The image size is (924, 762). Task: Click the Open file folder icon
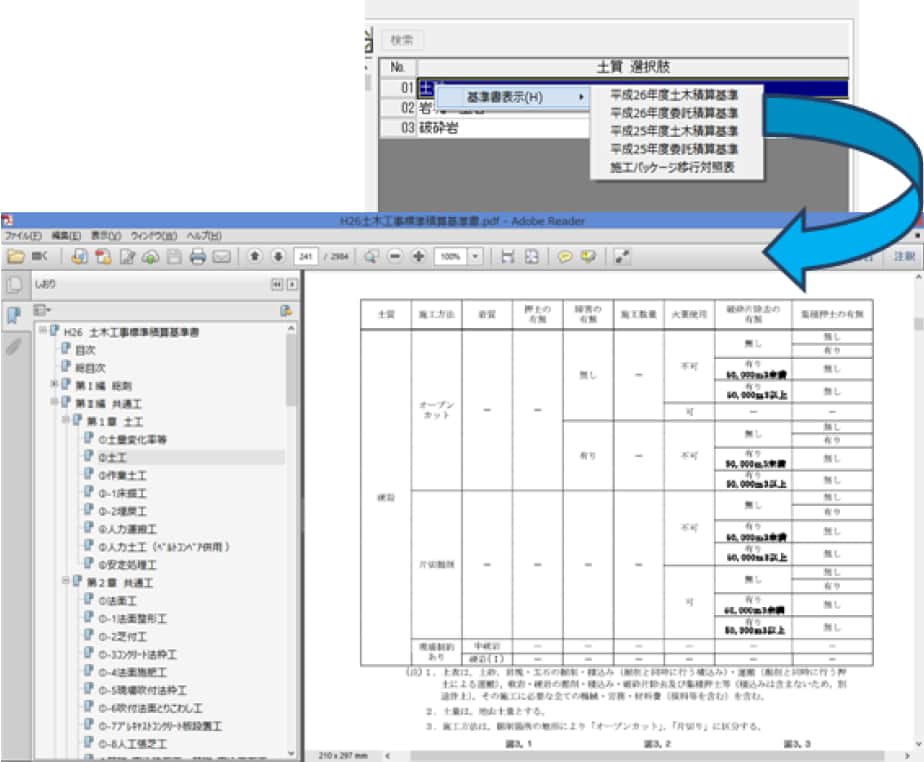(x=15, y=257)
